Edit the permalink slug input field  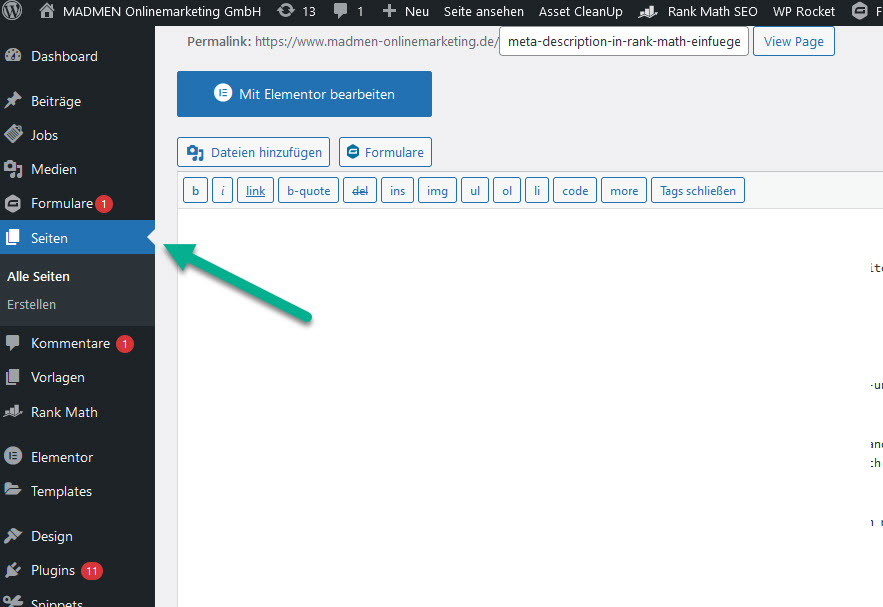(623, 41)
